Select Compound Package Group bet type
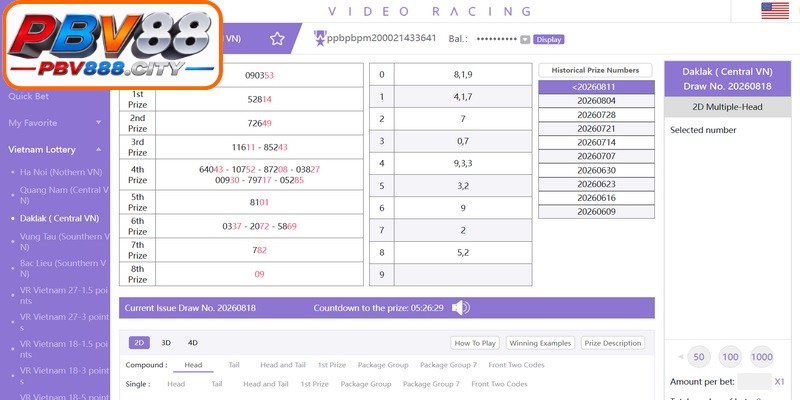The width and height of the screenshot is (800, 400). tap(383, 365)
